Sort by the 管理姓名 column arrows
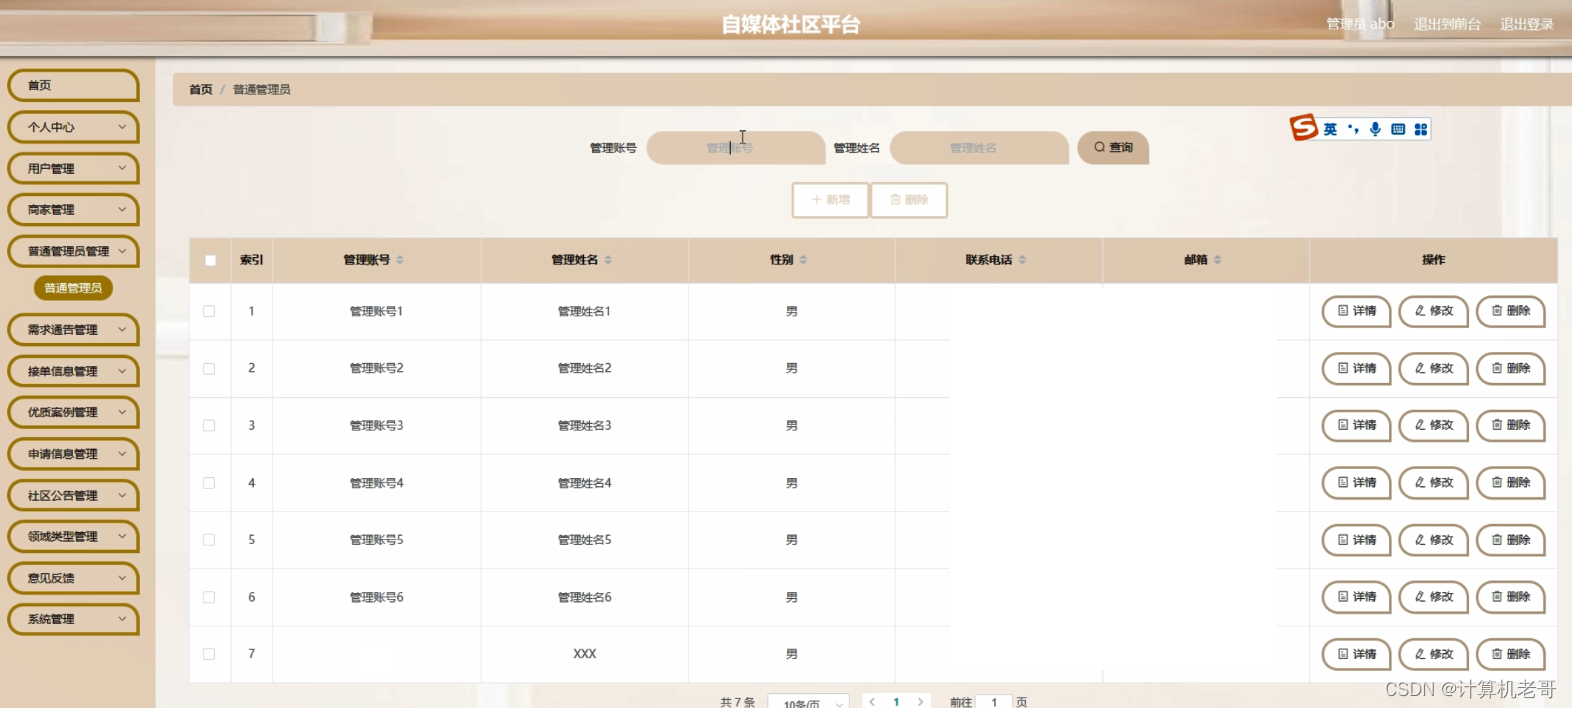 608,260
